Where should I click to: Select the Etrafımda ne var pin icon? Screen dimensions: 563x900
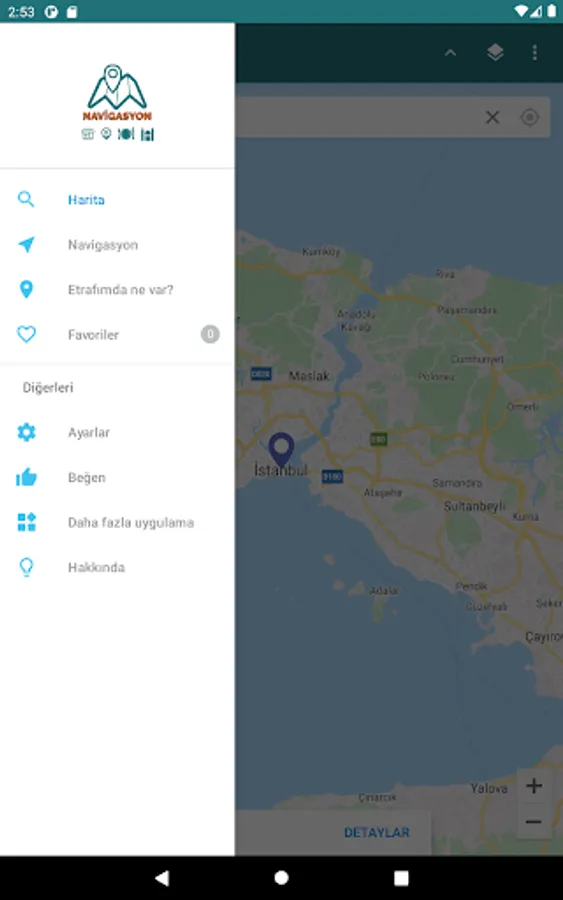click(x=26, y=289)
